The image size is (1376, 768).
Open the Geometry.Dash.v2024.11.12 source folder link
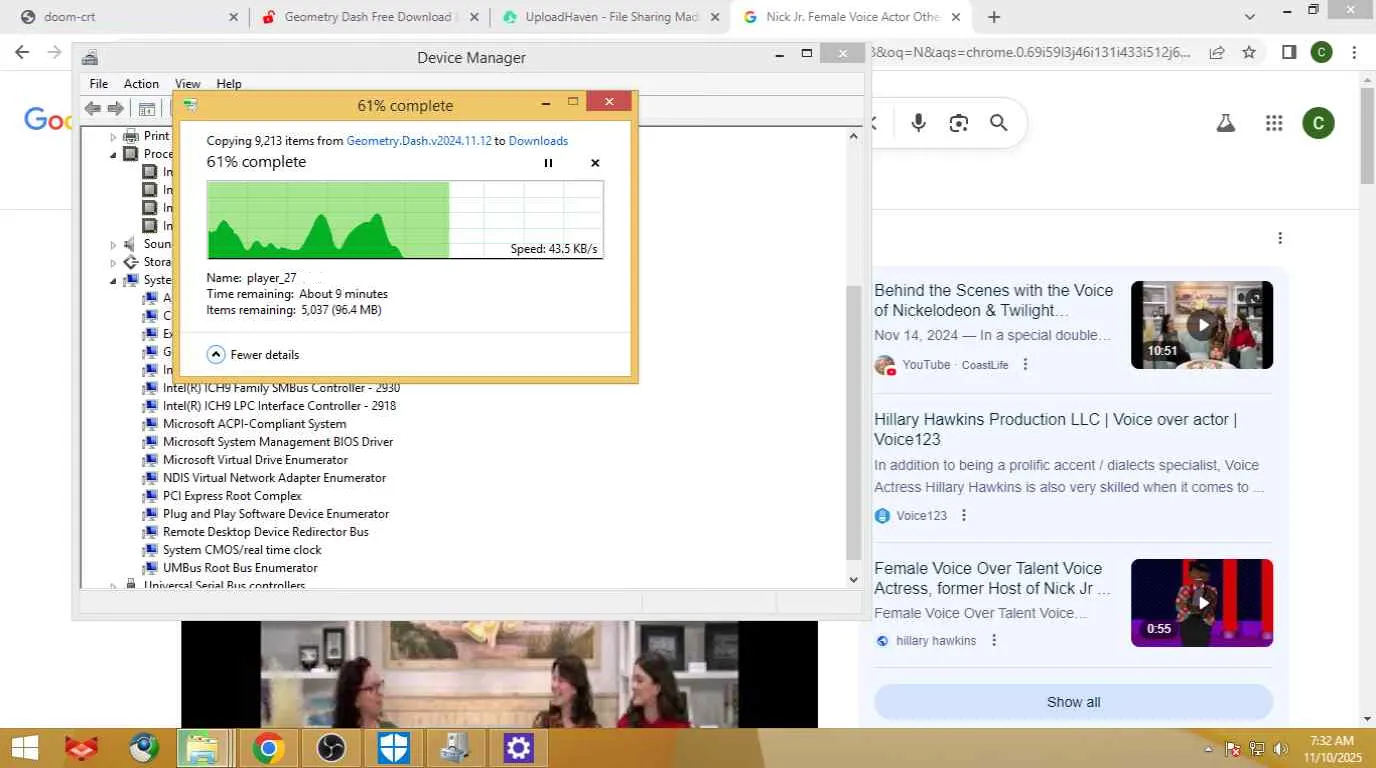(x=419, y=141)
